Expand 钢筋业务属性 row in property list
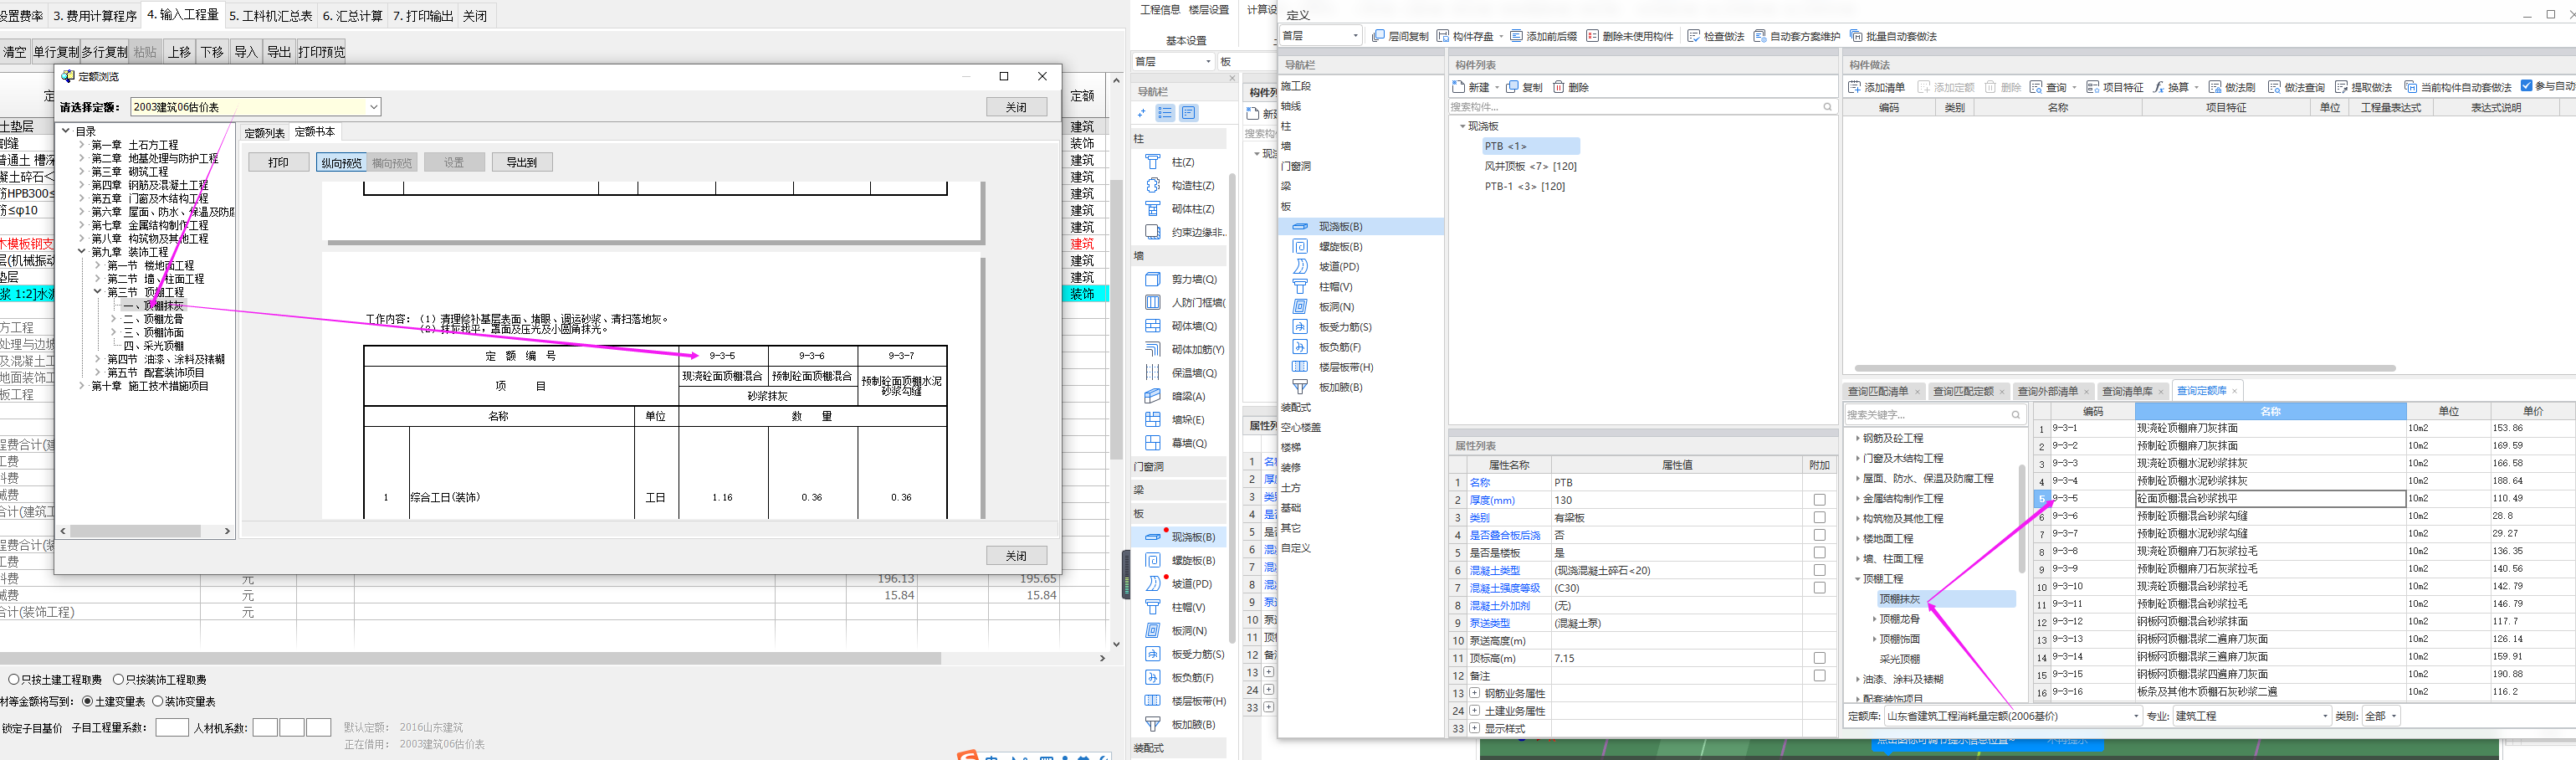This screenshot has width=2576, height=760. (x=1474, y=693)
